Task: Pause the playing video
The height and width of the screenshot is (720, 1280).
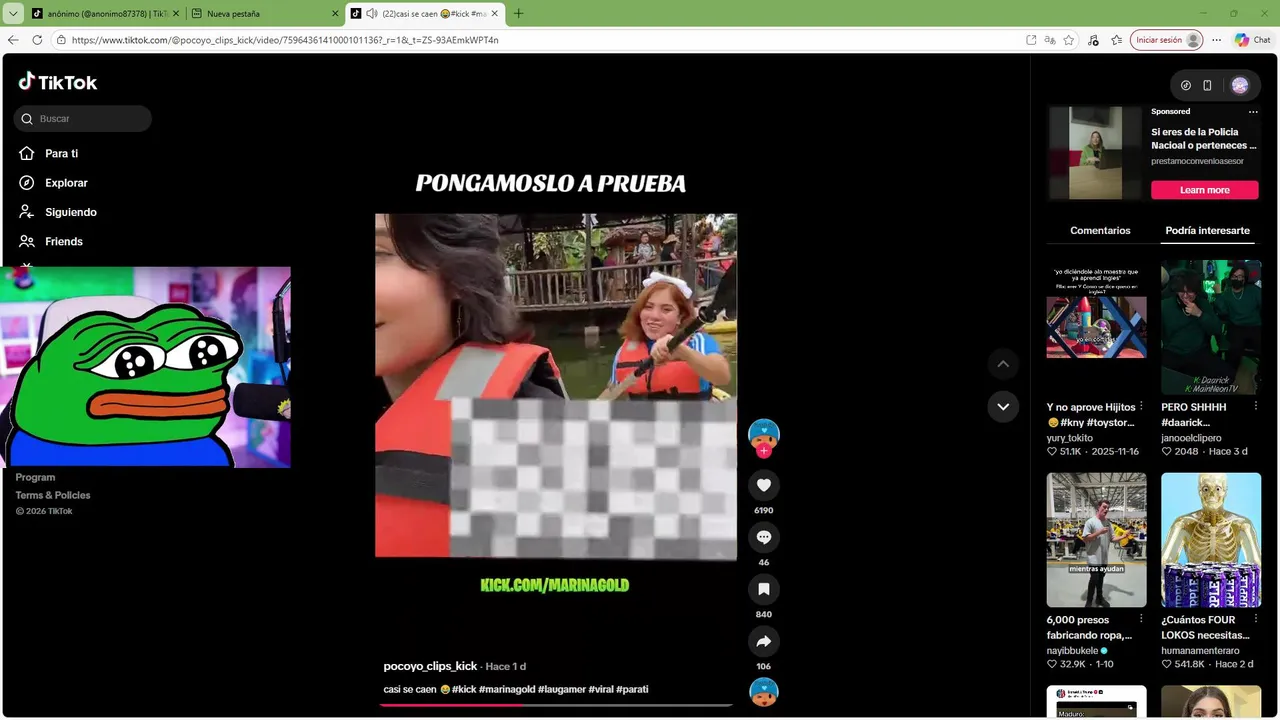Action: [556, 385]
